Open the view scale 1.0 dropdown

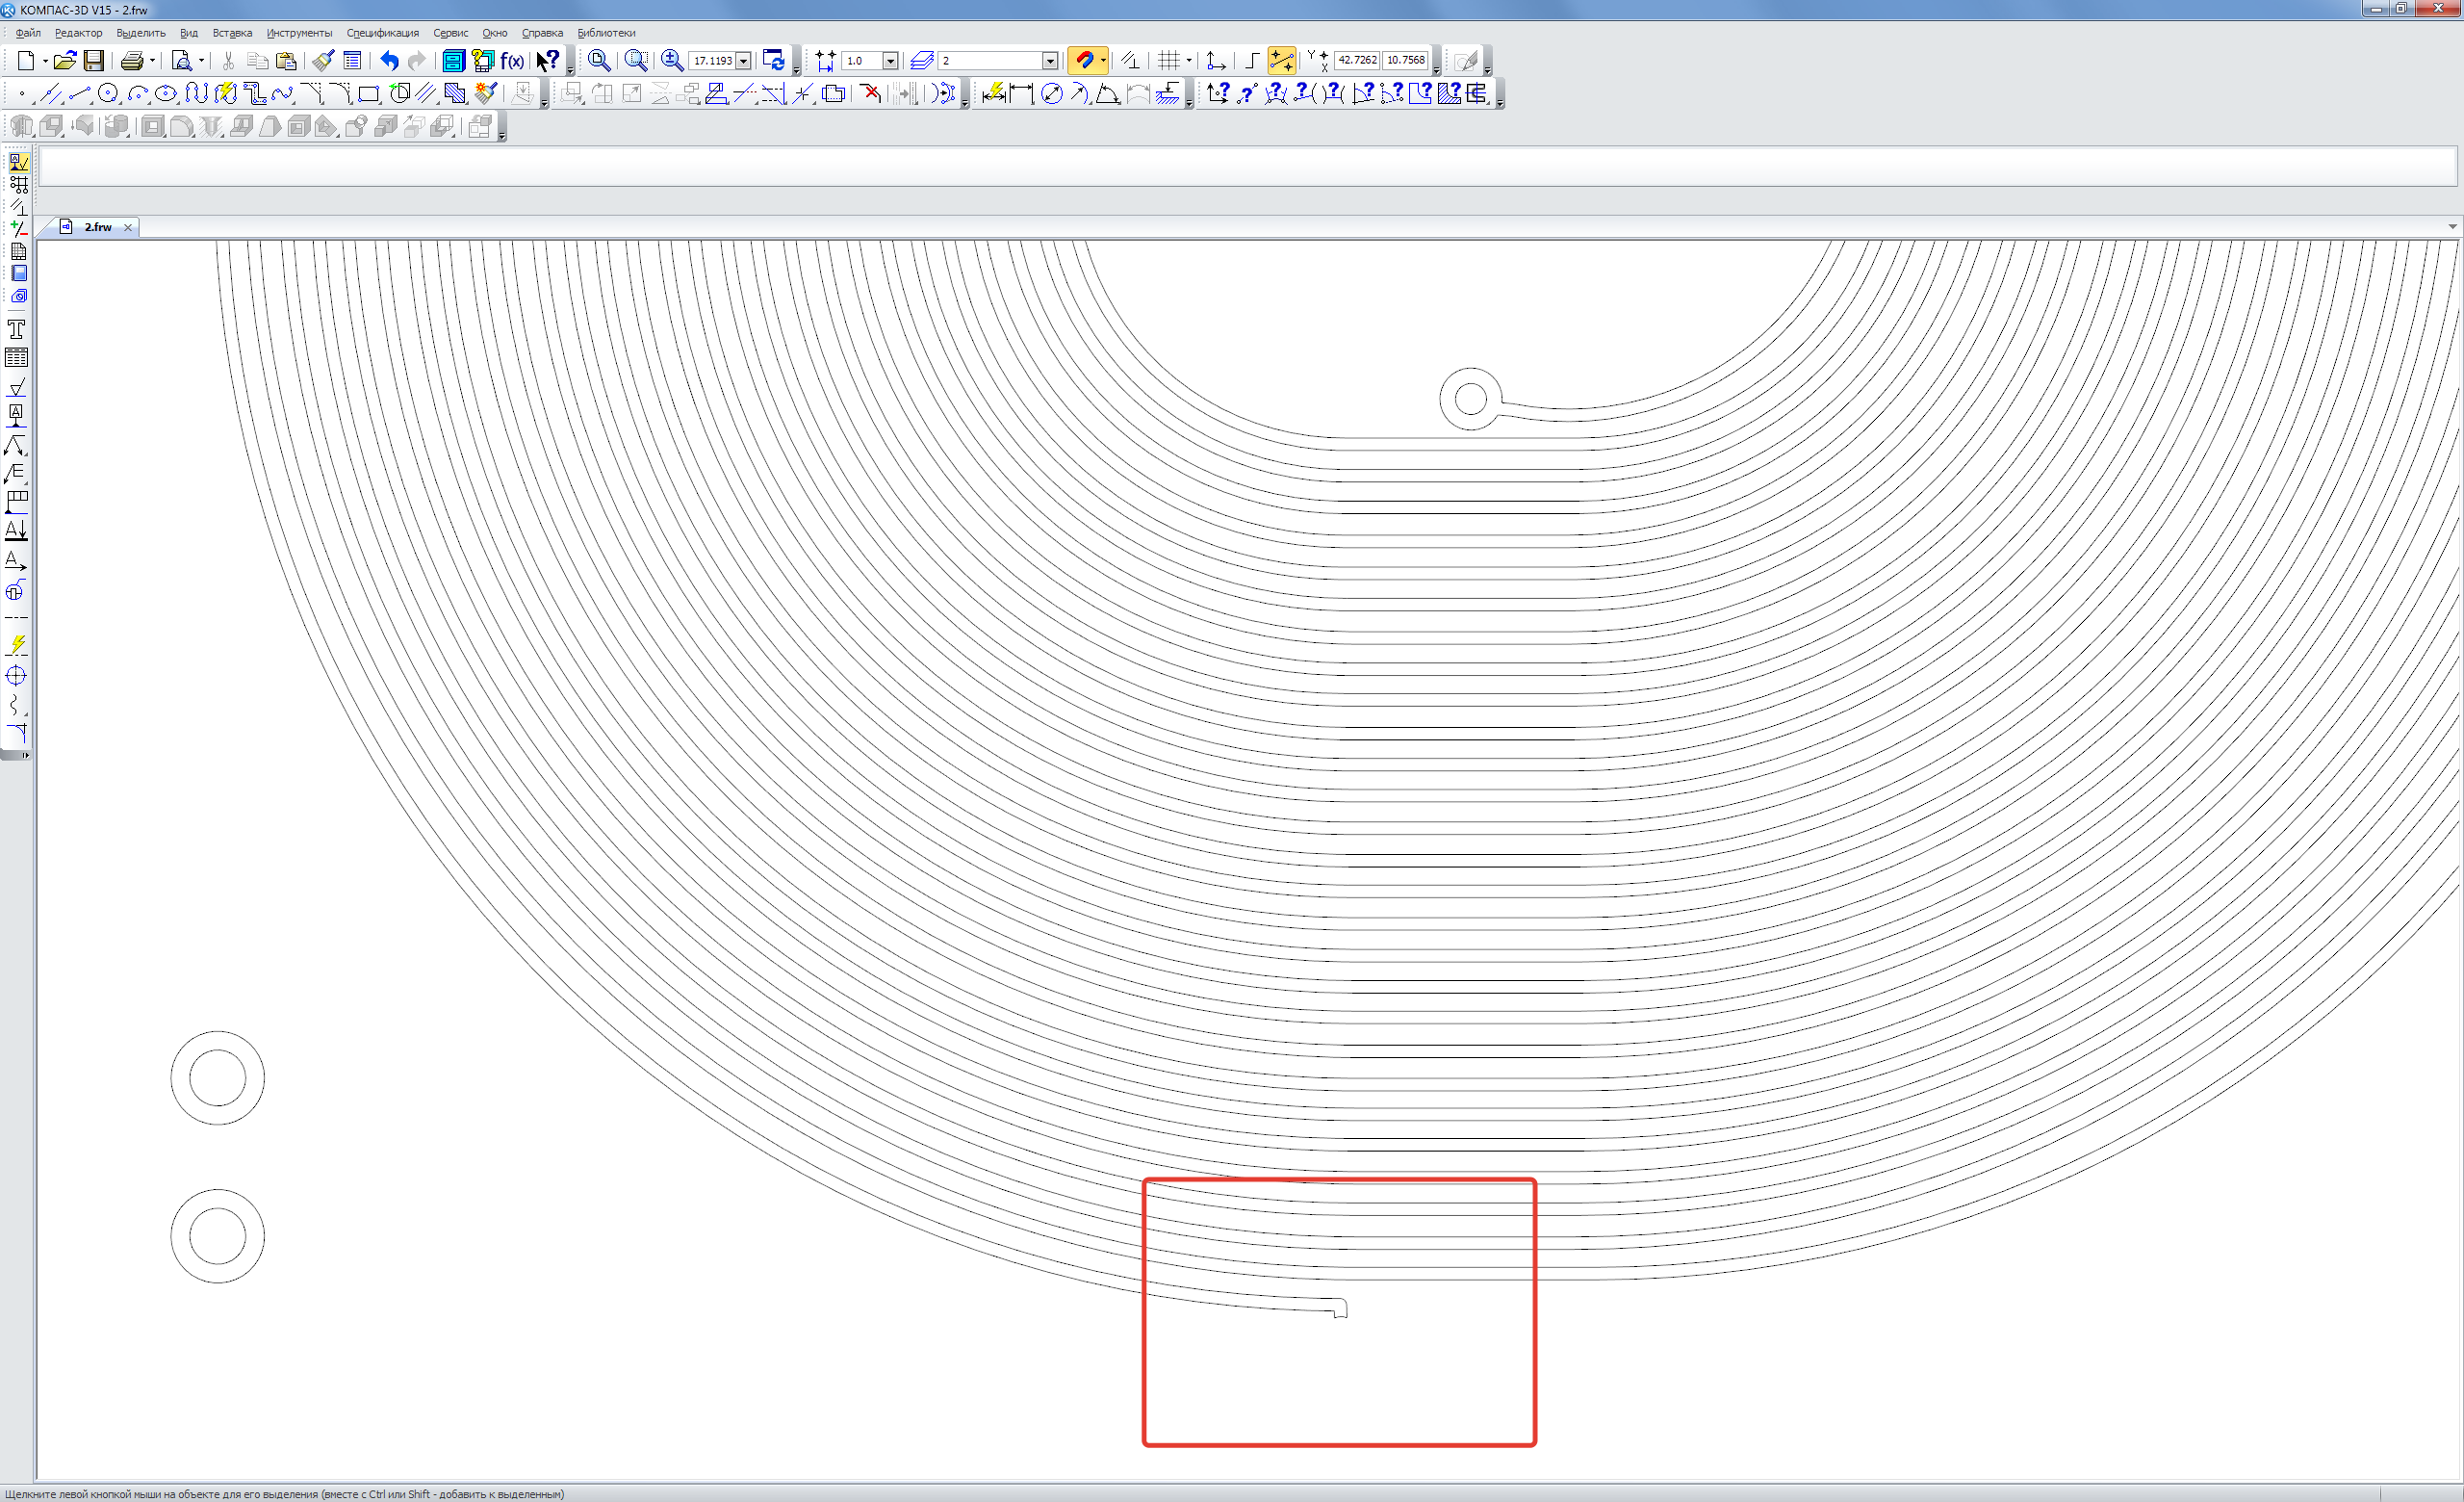coord(890,61)
